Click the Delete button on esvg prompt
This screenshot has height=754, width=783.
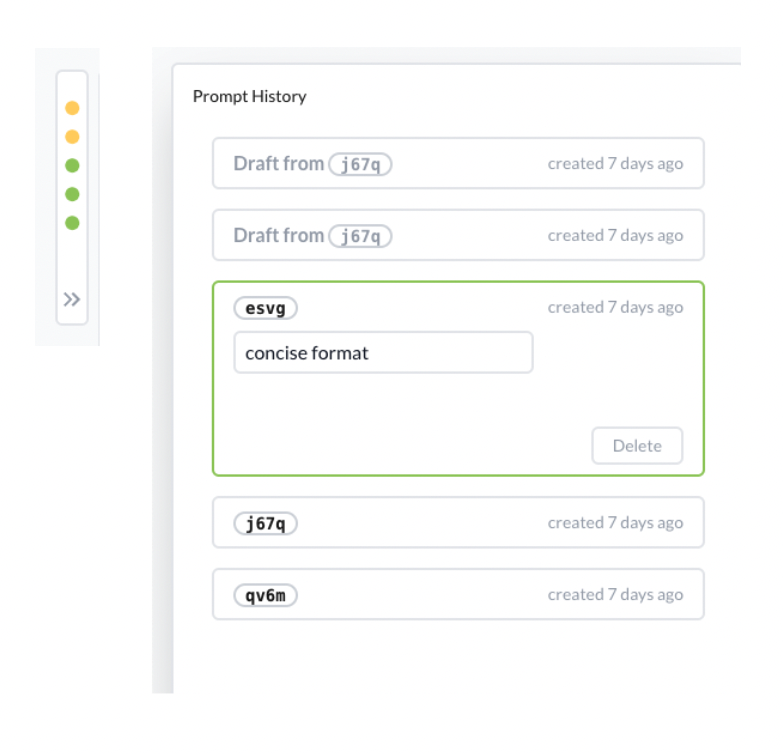[637, 446]
